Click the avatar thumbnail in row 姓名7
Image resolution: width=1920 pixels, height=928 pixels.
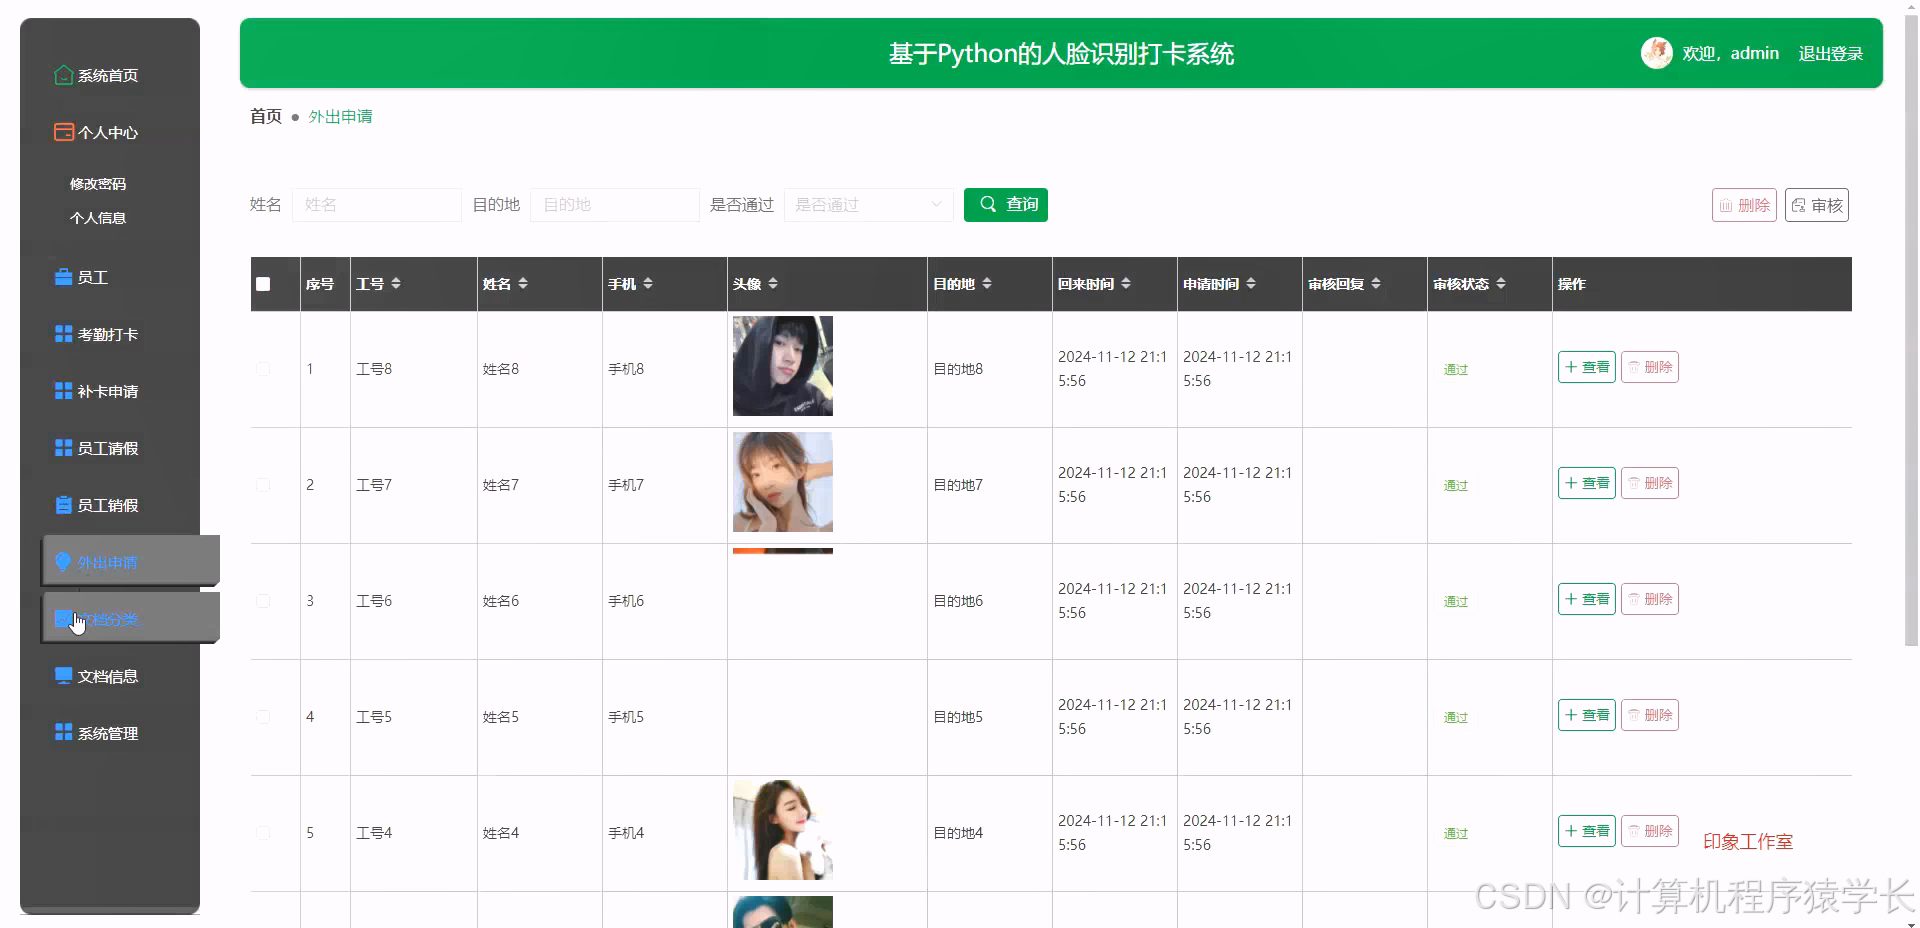pyautogui.click(x=782, y=482)
